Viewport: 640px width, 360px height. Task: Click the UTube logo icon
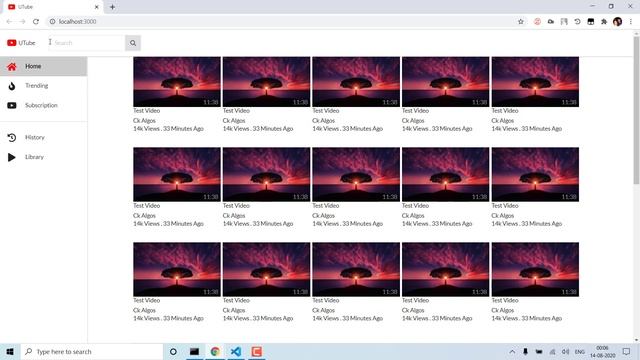(11, 43)
